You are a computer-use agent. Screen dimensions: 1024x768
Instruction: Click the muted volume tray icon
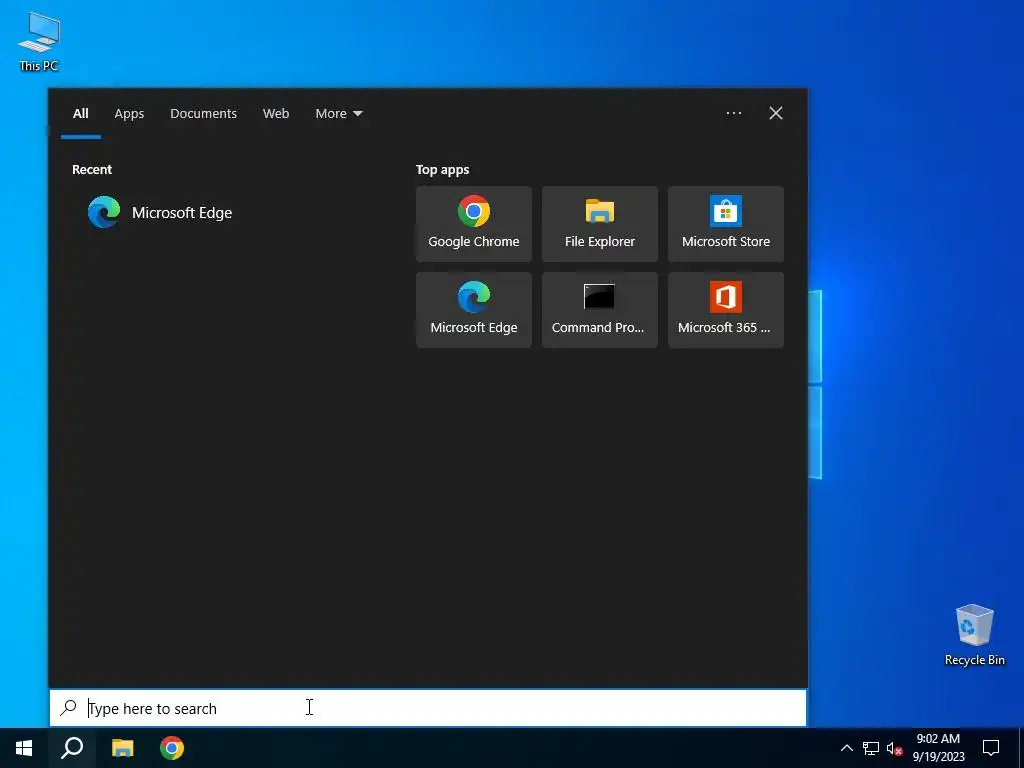click(894, 748)
